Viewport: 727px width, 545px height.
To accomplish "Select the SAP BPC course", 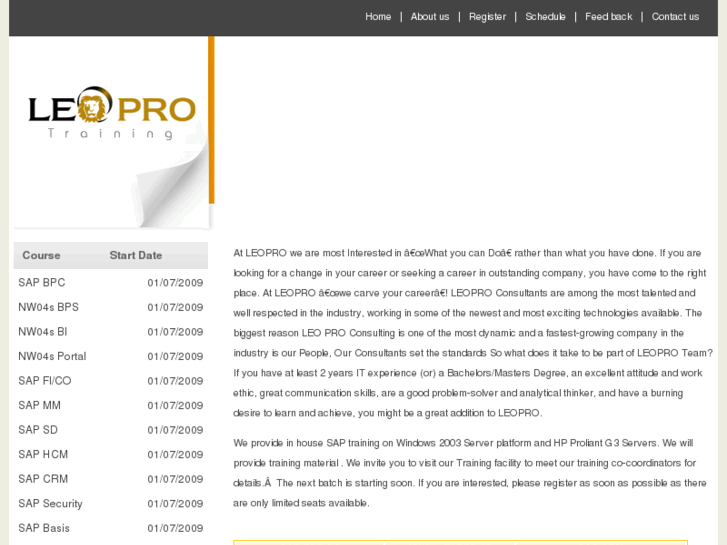I will 42,282.
